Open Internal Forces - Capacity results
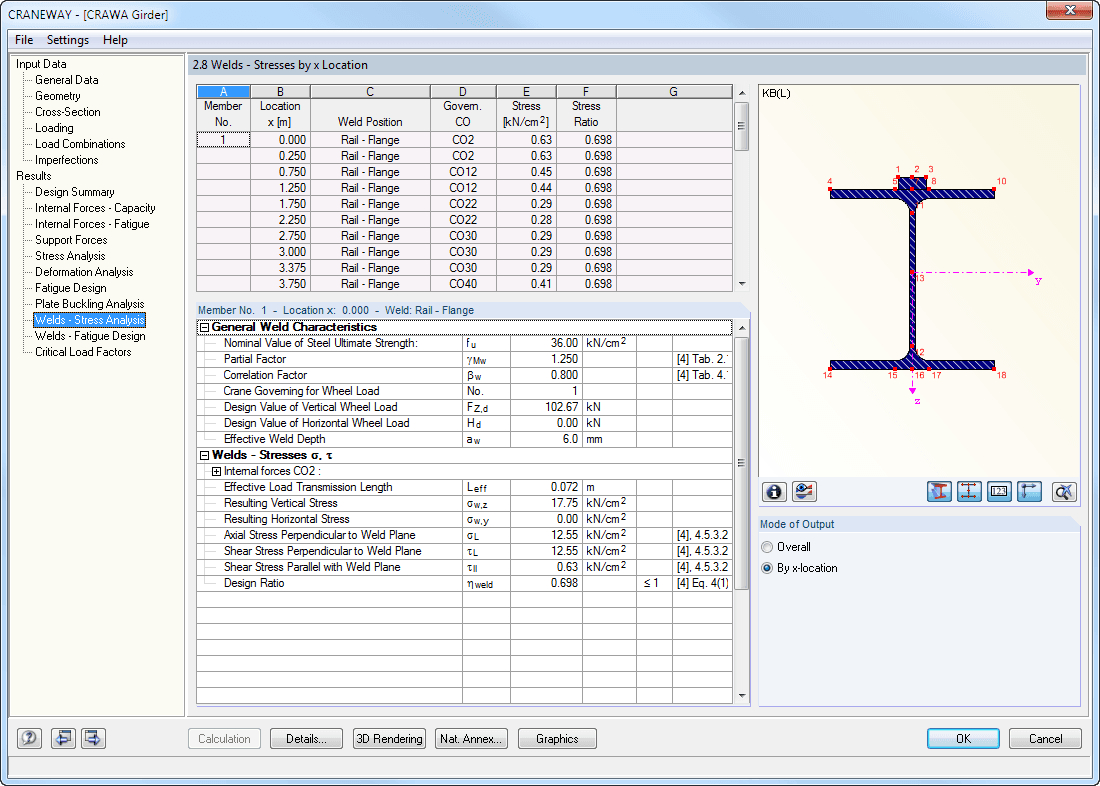 (x=95, y=208)
